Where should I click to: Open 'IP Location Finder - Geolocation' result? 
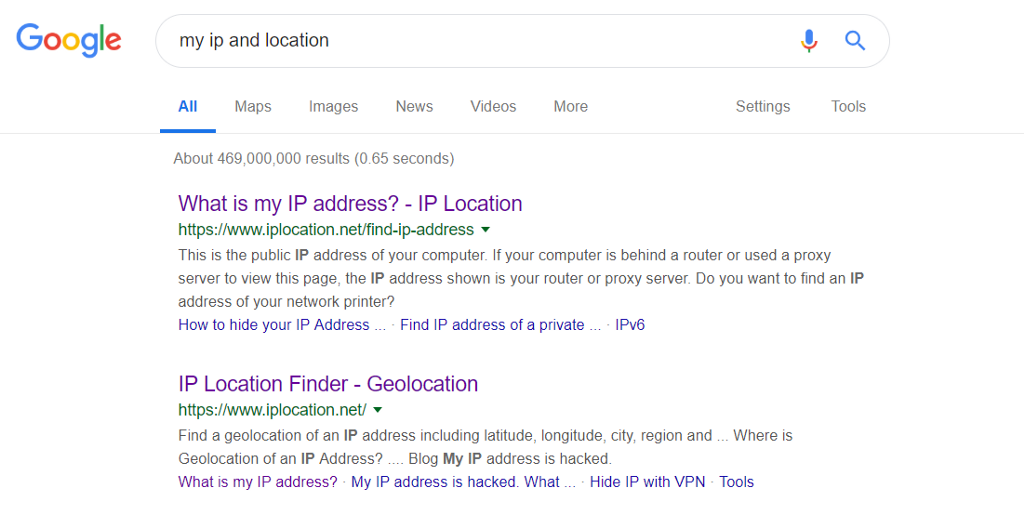coord(328,384)
